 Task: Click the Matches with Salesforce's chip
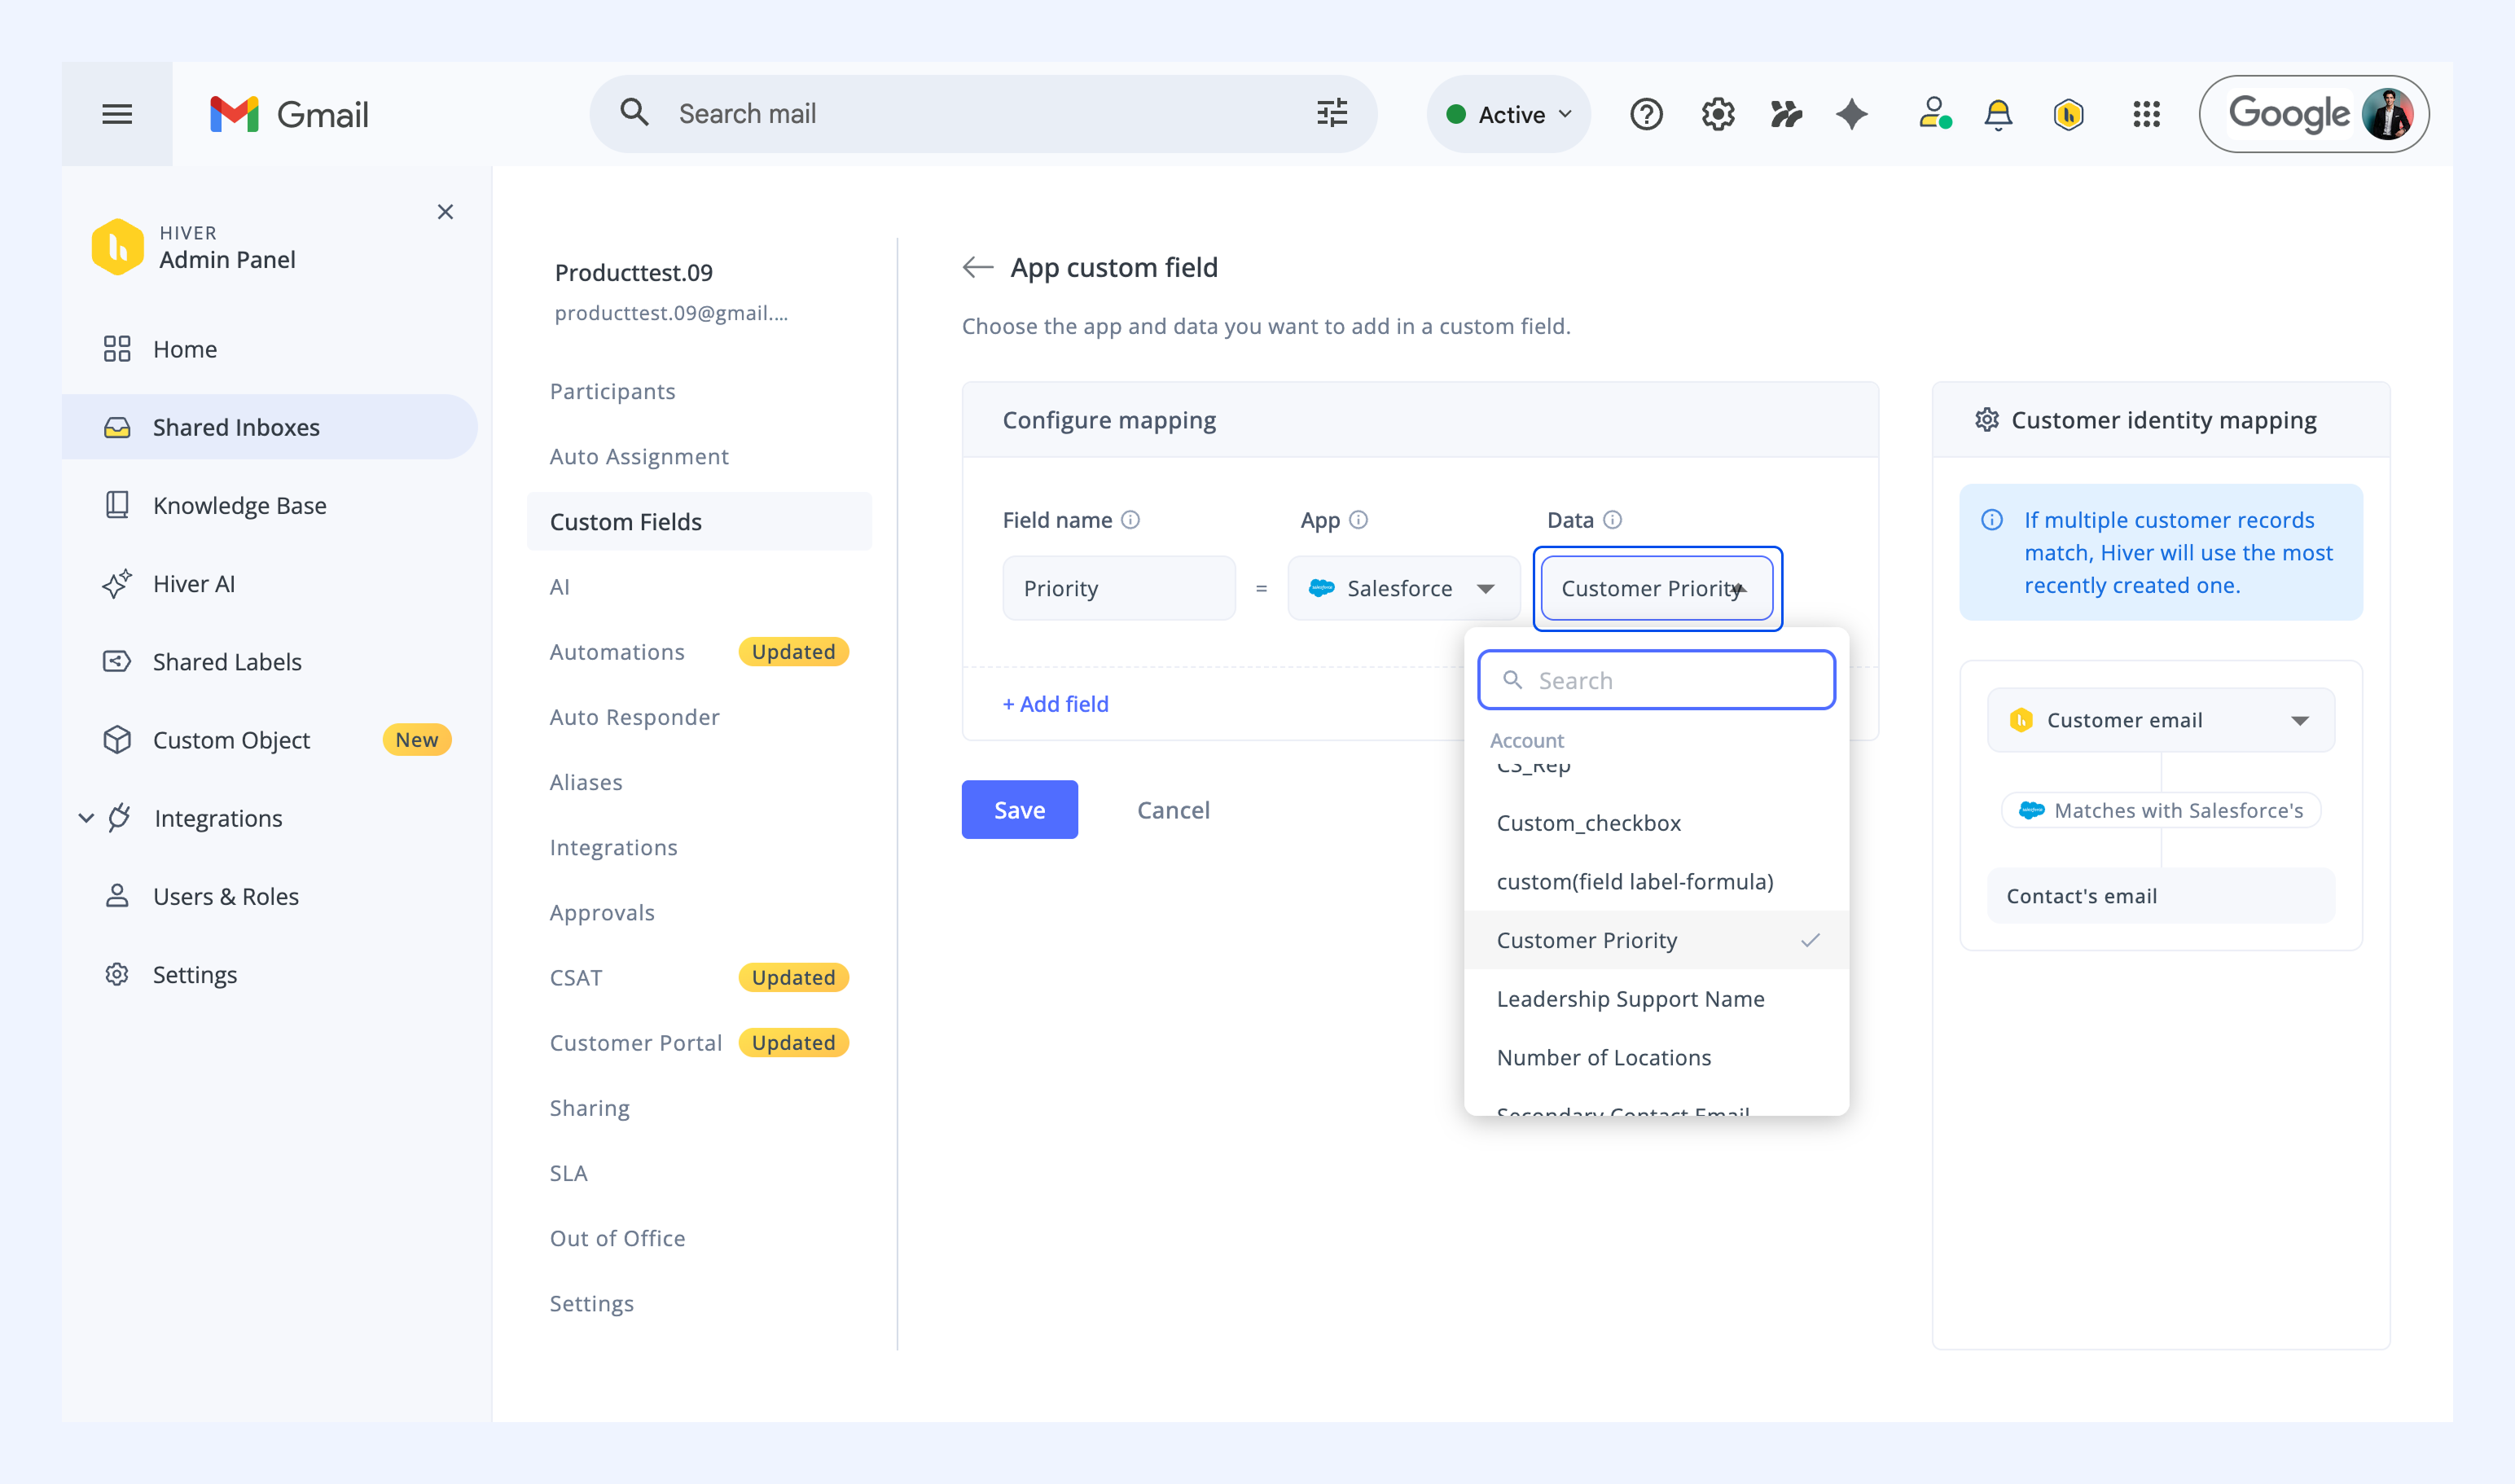pyautogui.click(x=2161, y=810)
